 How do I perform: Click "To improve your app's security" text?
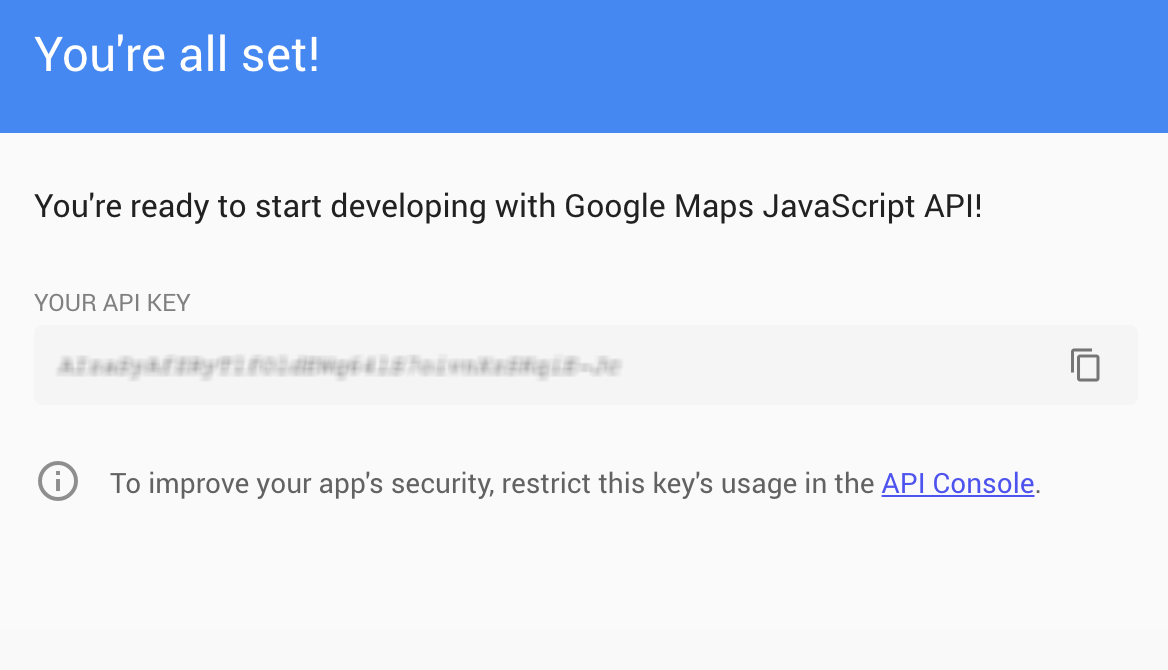pyautogui.click(x=300, y=484)
